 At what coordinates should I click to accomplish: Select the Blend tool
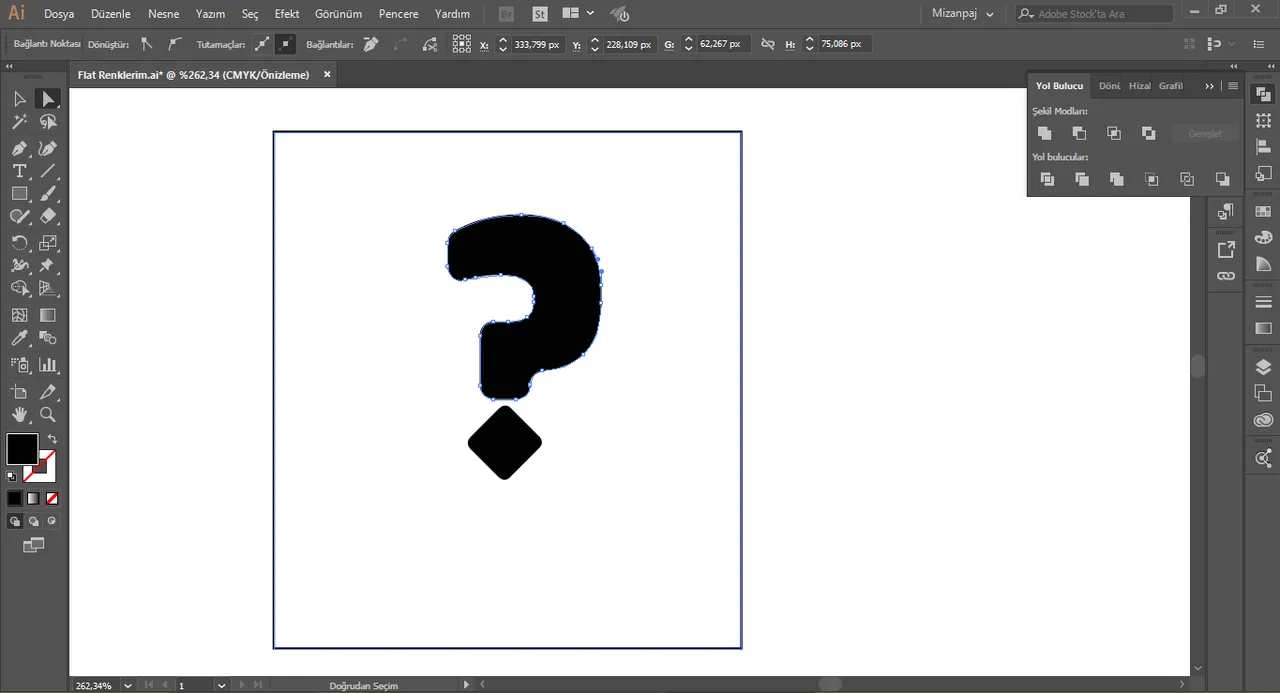(x=48, y=339)
